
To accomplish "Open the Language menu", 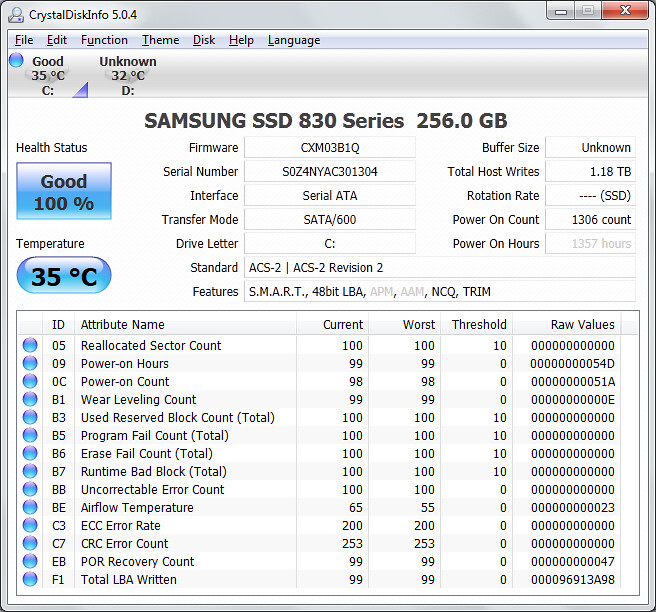I will (x=294, y=40).
